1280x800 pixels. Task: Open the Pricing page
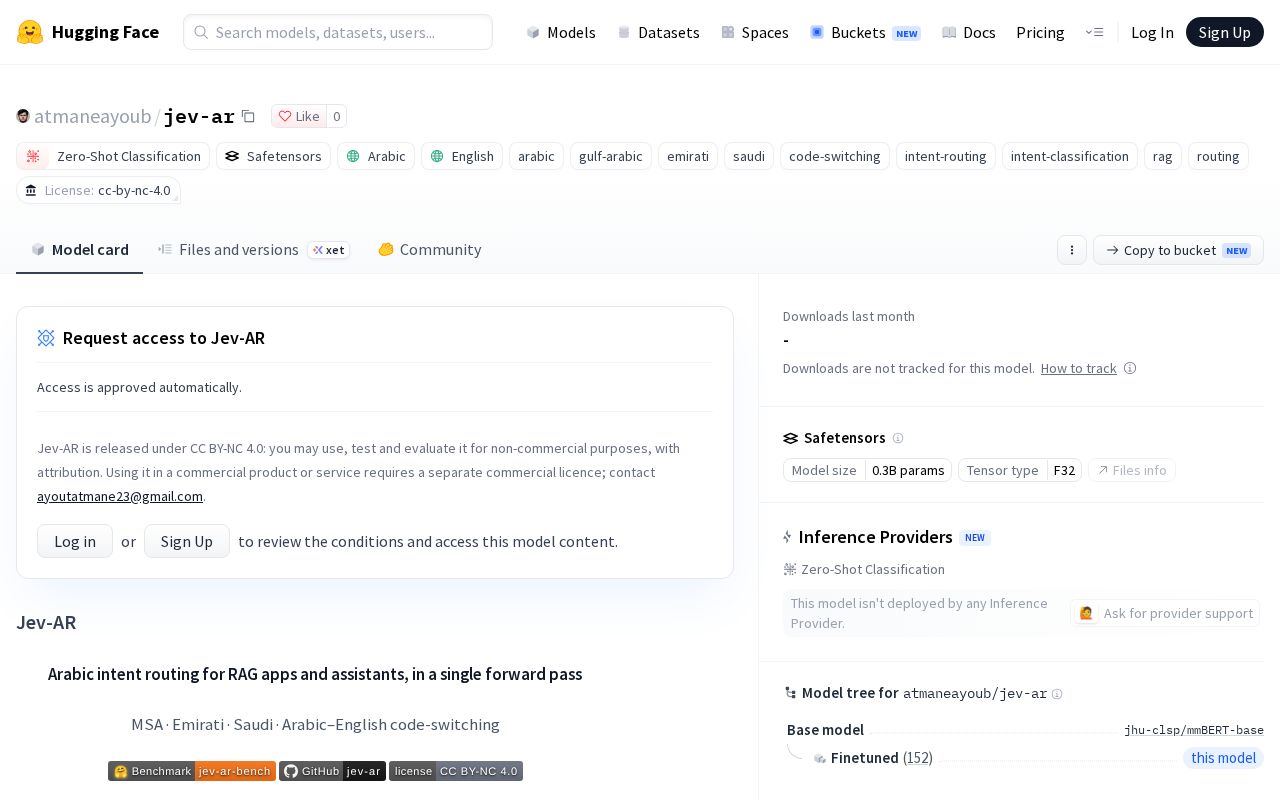click(x=1040, y=32)
